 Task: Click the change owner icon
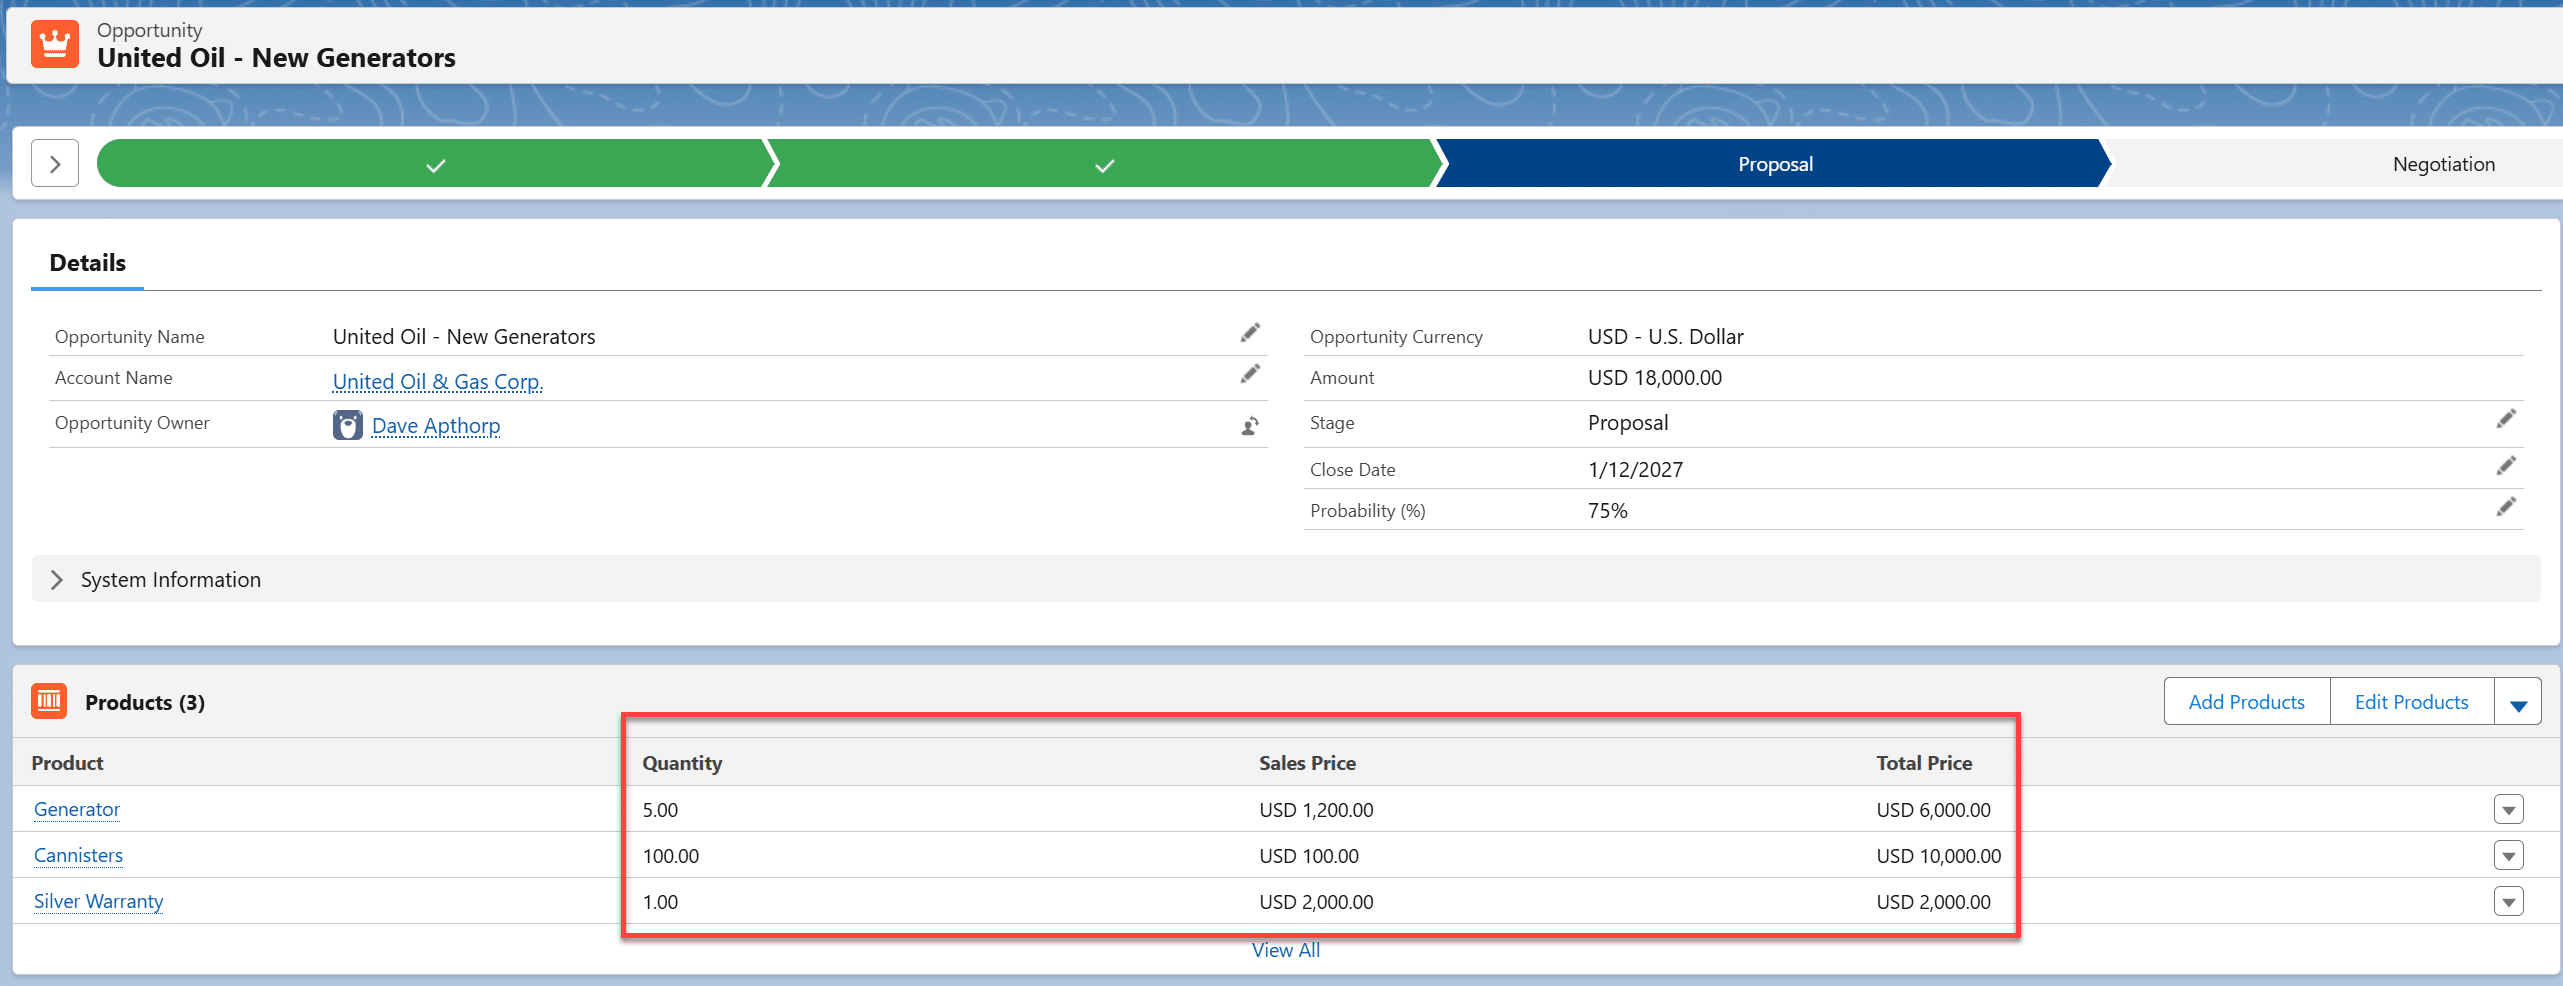point(1250,426)
